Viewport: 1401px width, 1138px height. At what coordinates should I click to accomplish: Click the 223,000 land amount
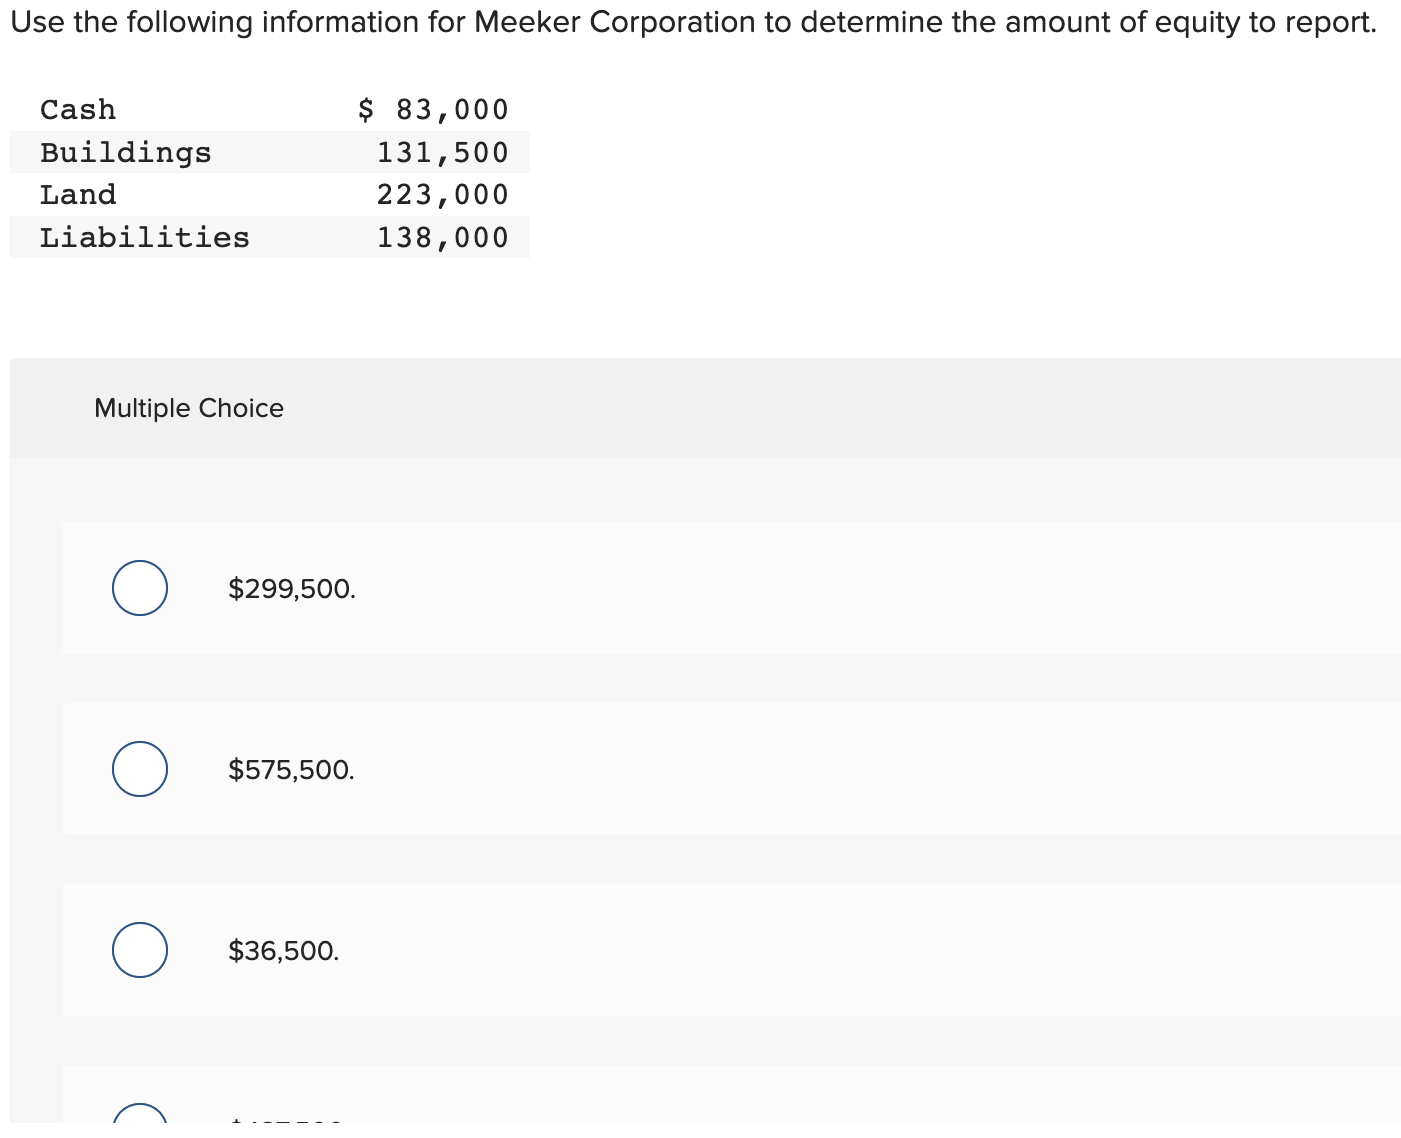(443, 195)
